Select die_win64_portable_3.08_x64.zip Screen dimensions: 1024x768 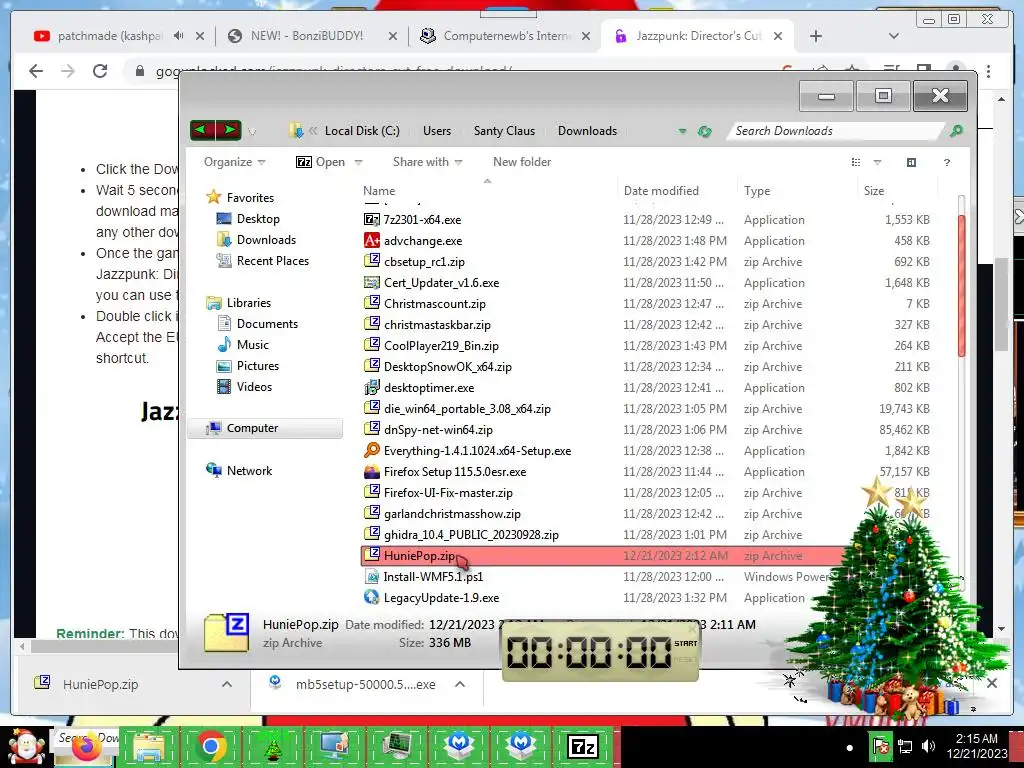(x=467, y=409)
